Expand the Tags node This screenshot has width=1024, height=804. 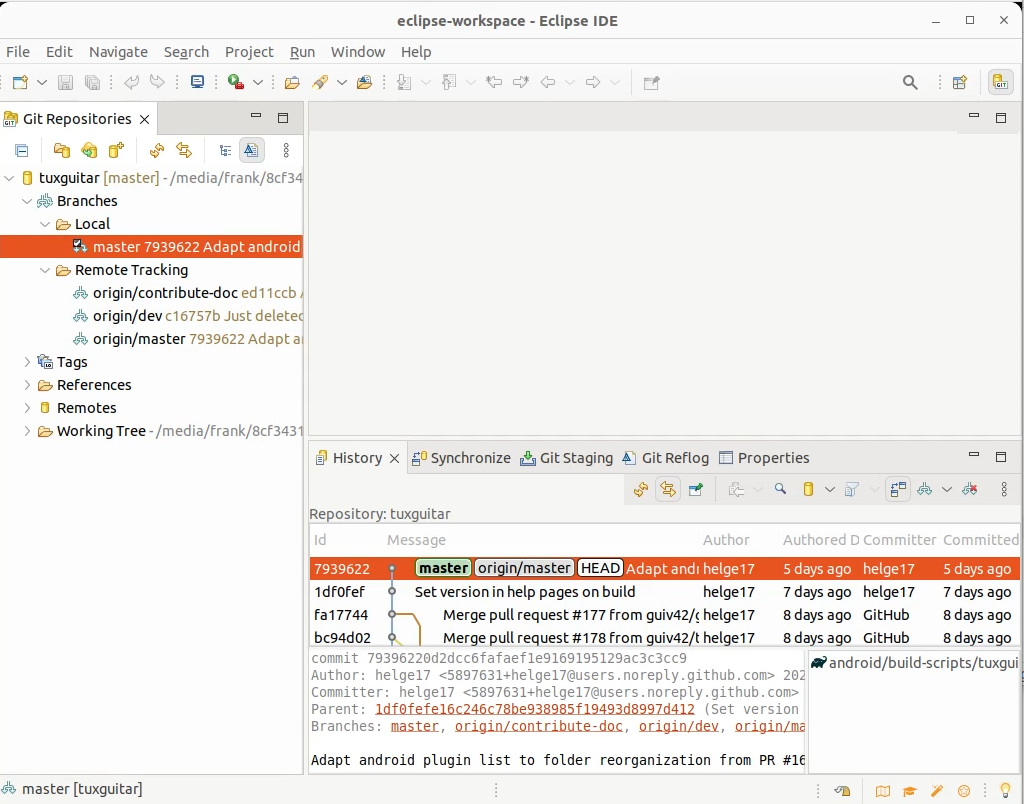(x=26, y=362)
